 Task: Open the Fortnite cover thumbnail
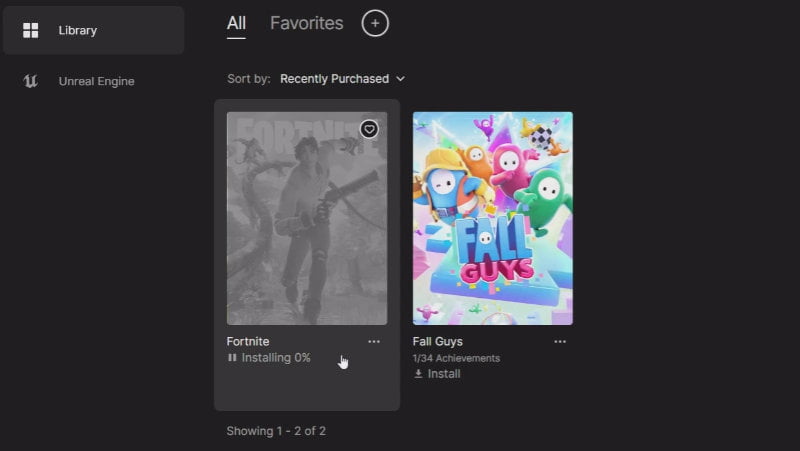[x=307, y=218]
